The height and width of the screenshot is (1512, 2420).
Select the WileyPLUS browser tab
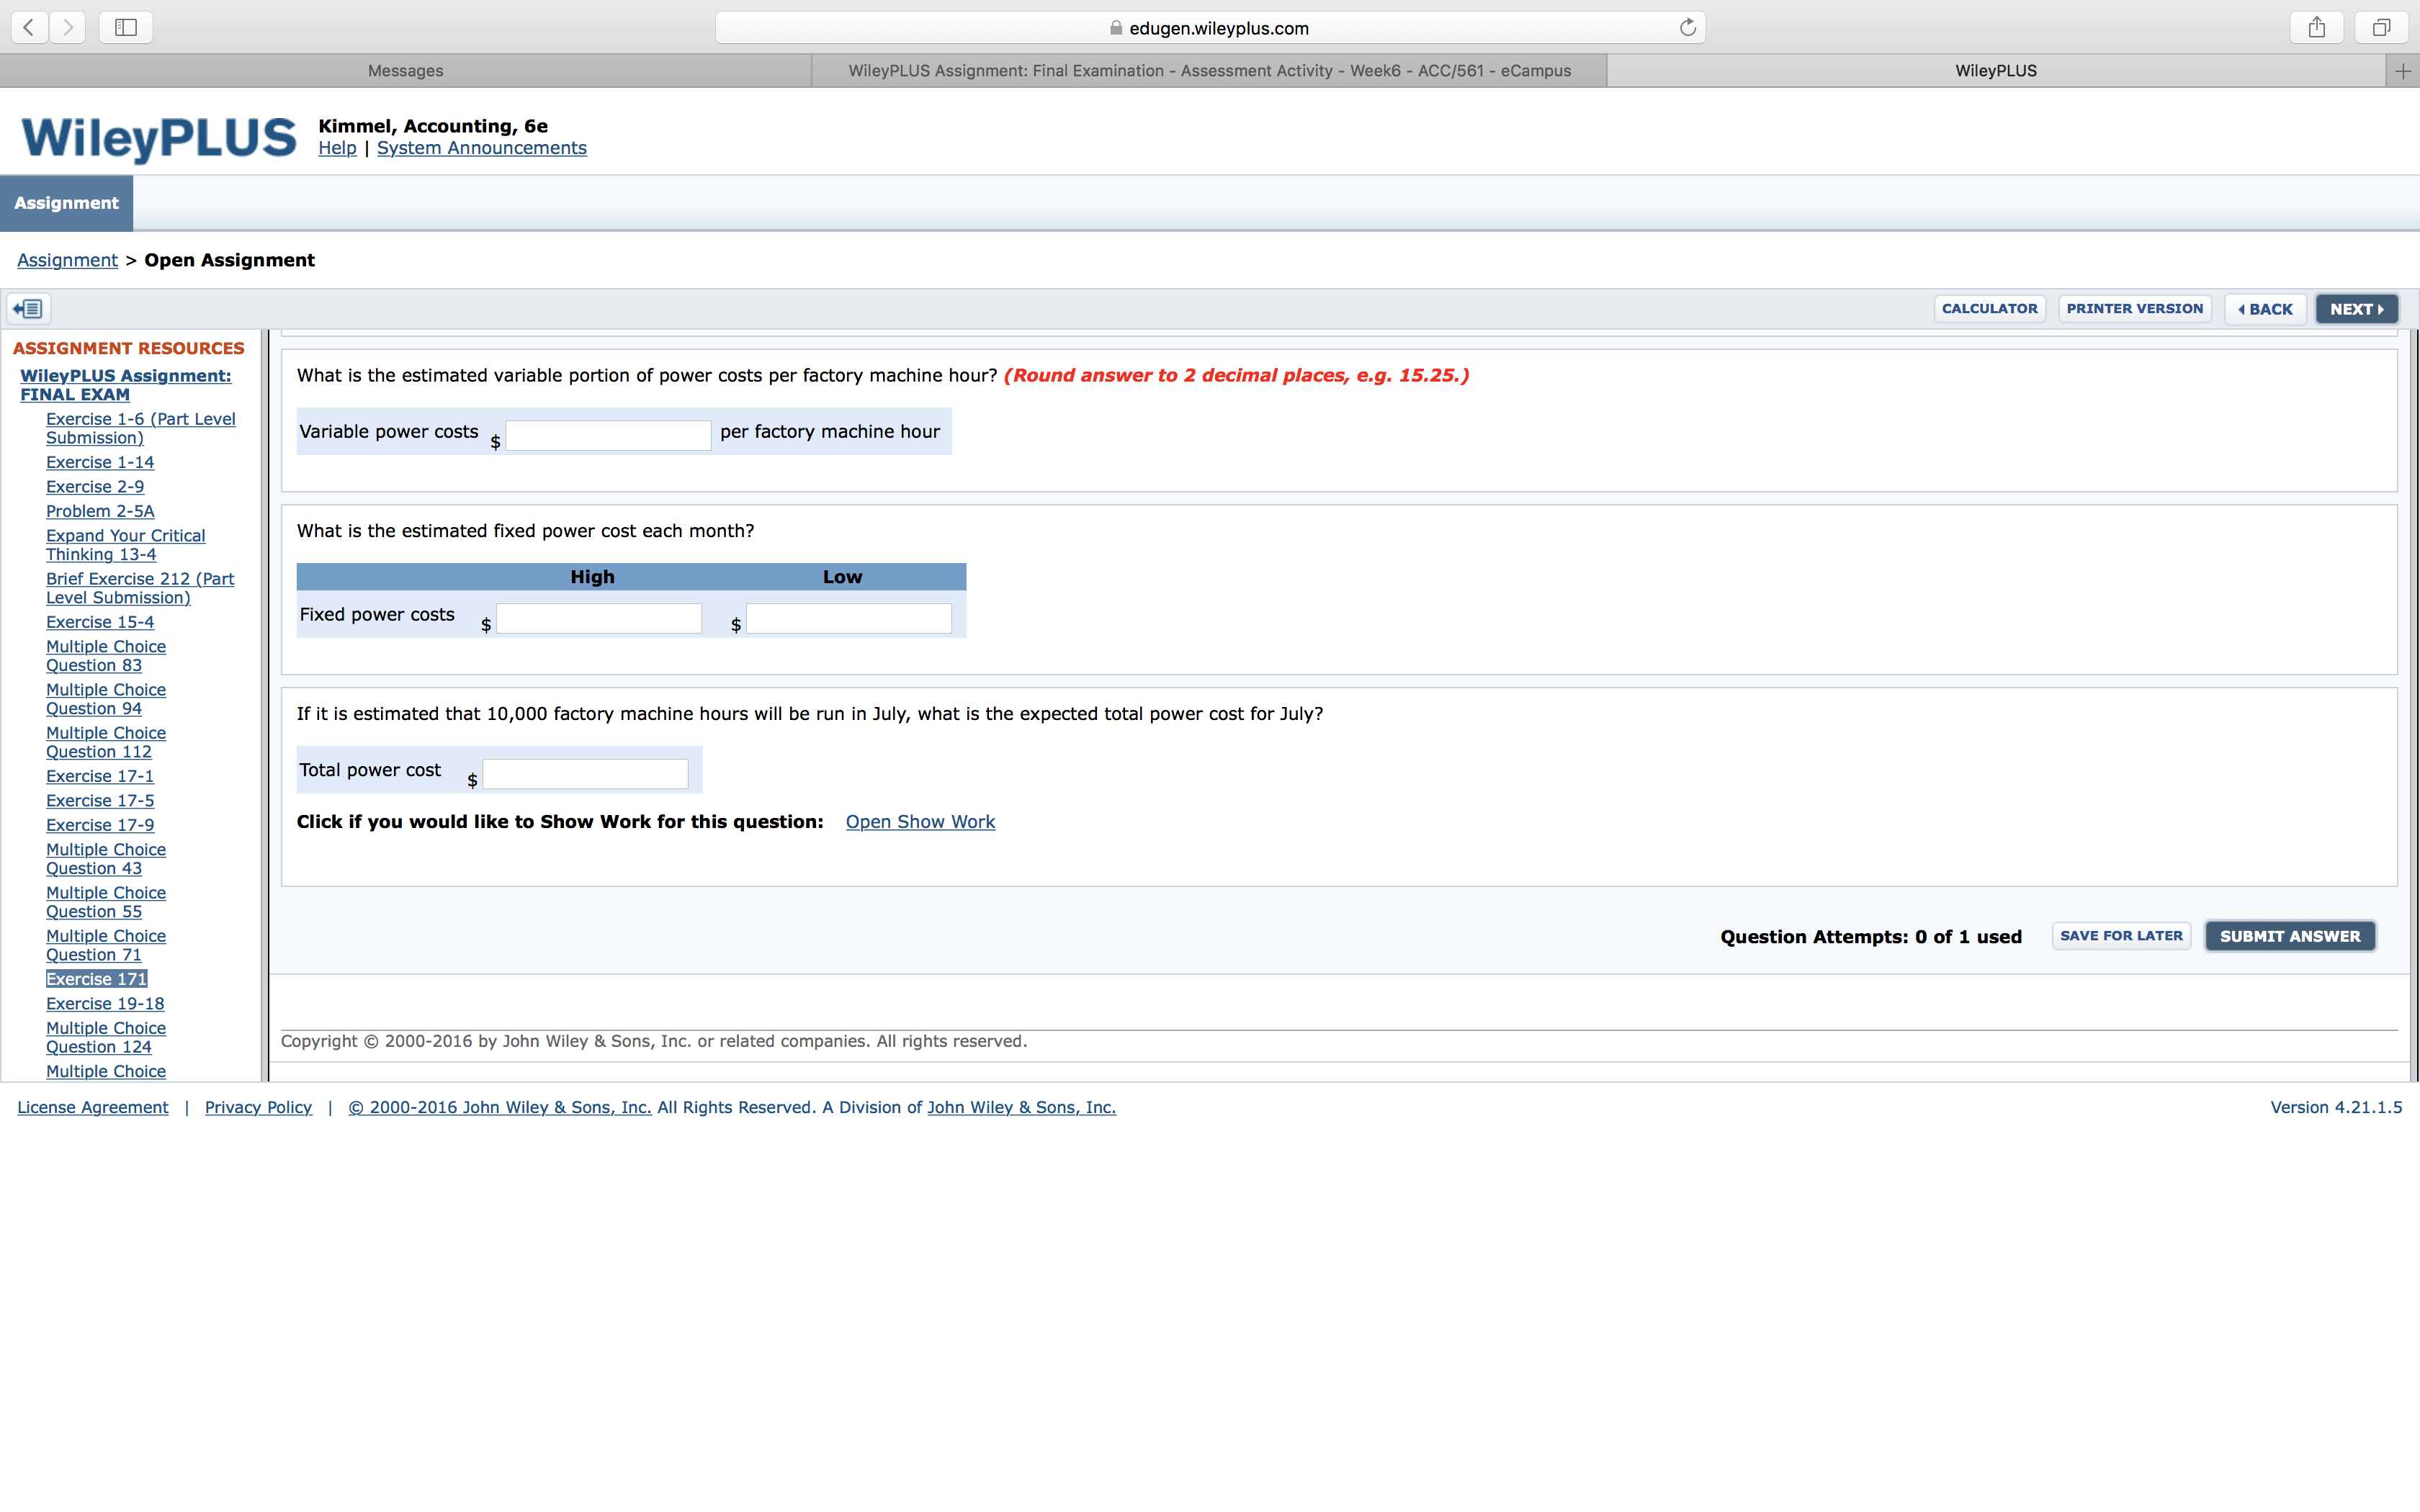coord(1996,71)
